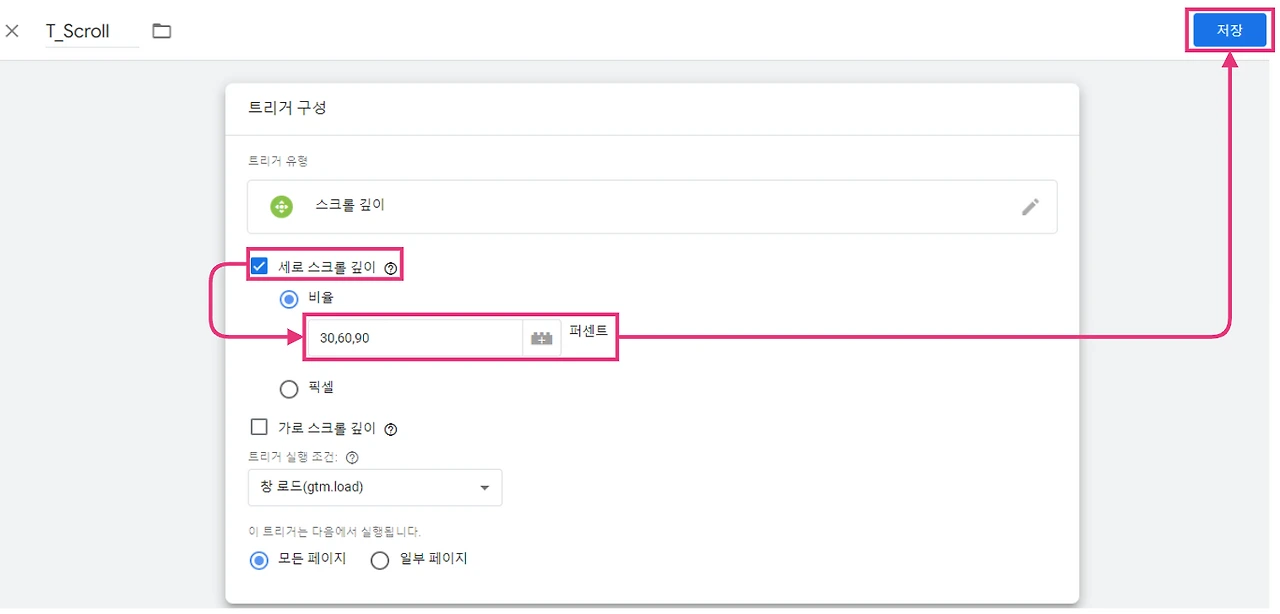Click the 30,60,90 percent input field
The image size is (1280, 614).
click(x=412, y=338)
